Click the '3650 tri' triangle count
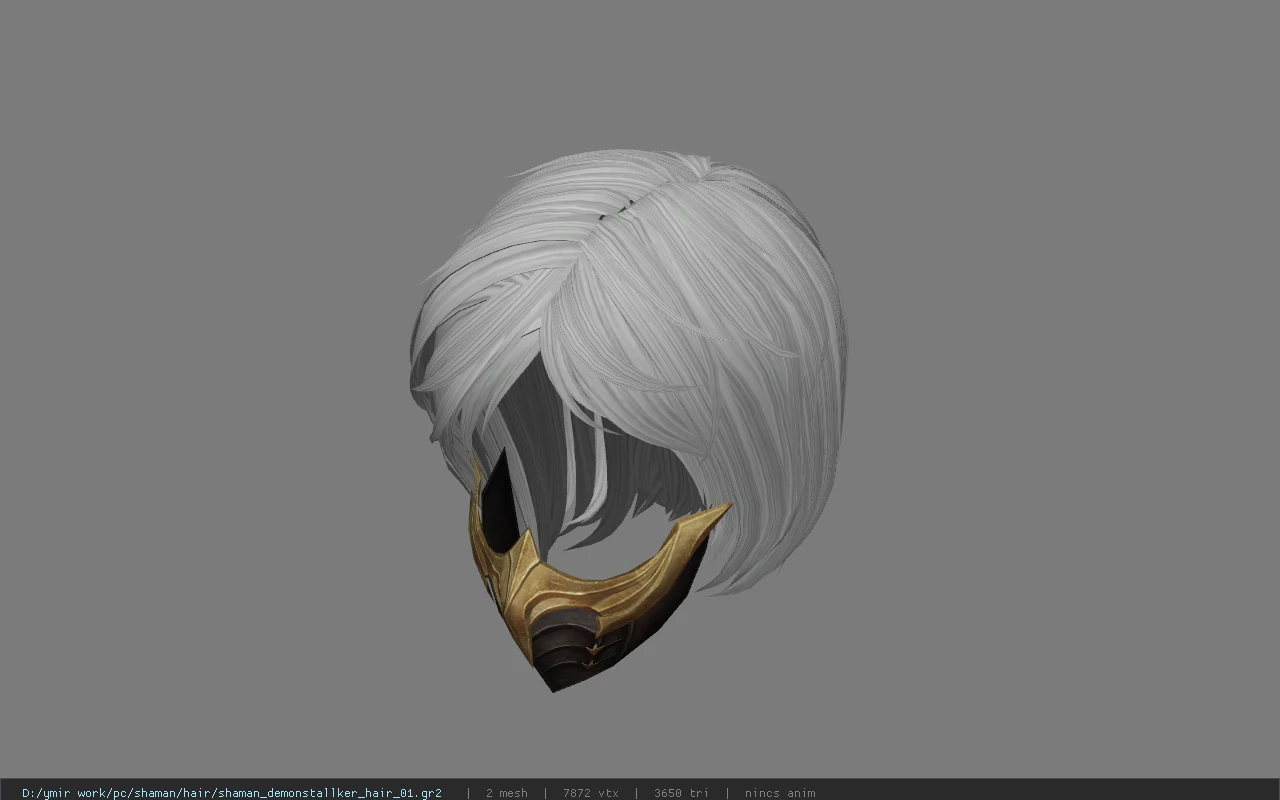 click(681, 793)
